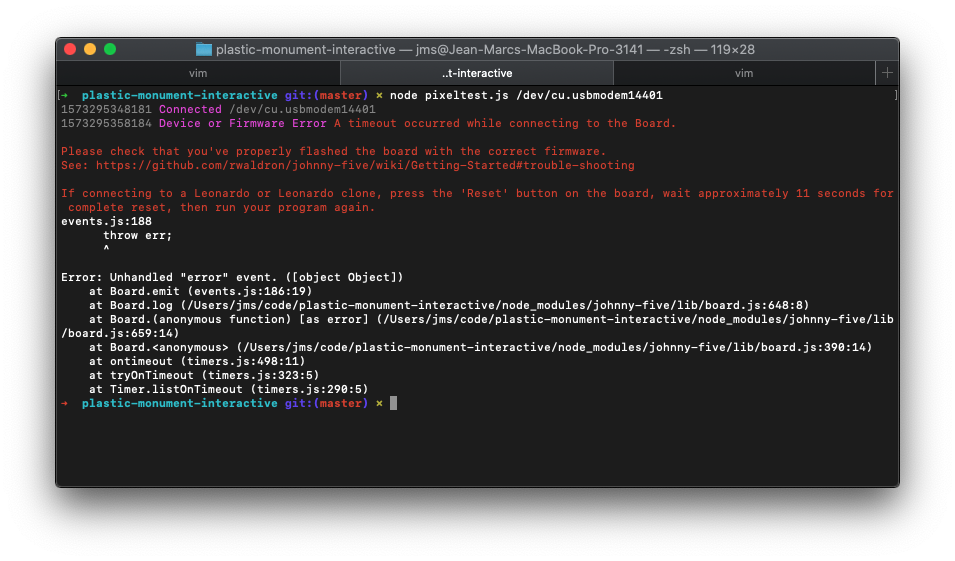Minimize the terminal with yellow button
This screenshot has height=561, width=955.
click(x=90, y=49)
